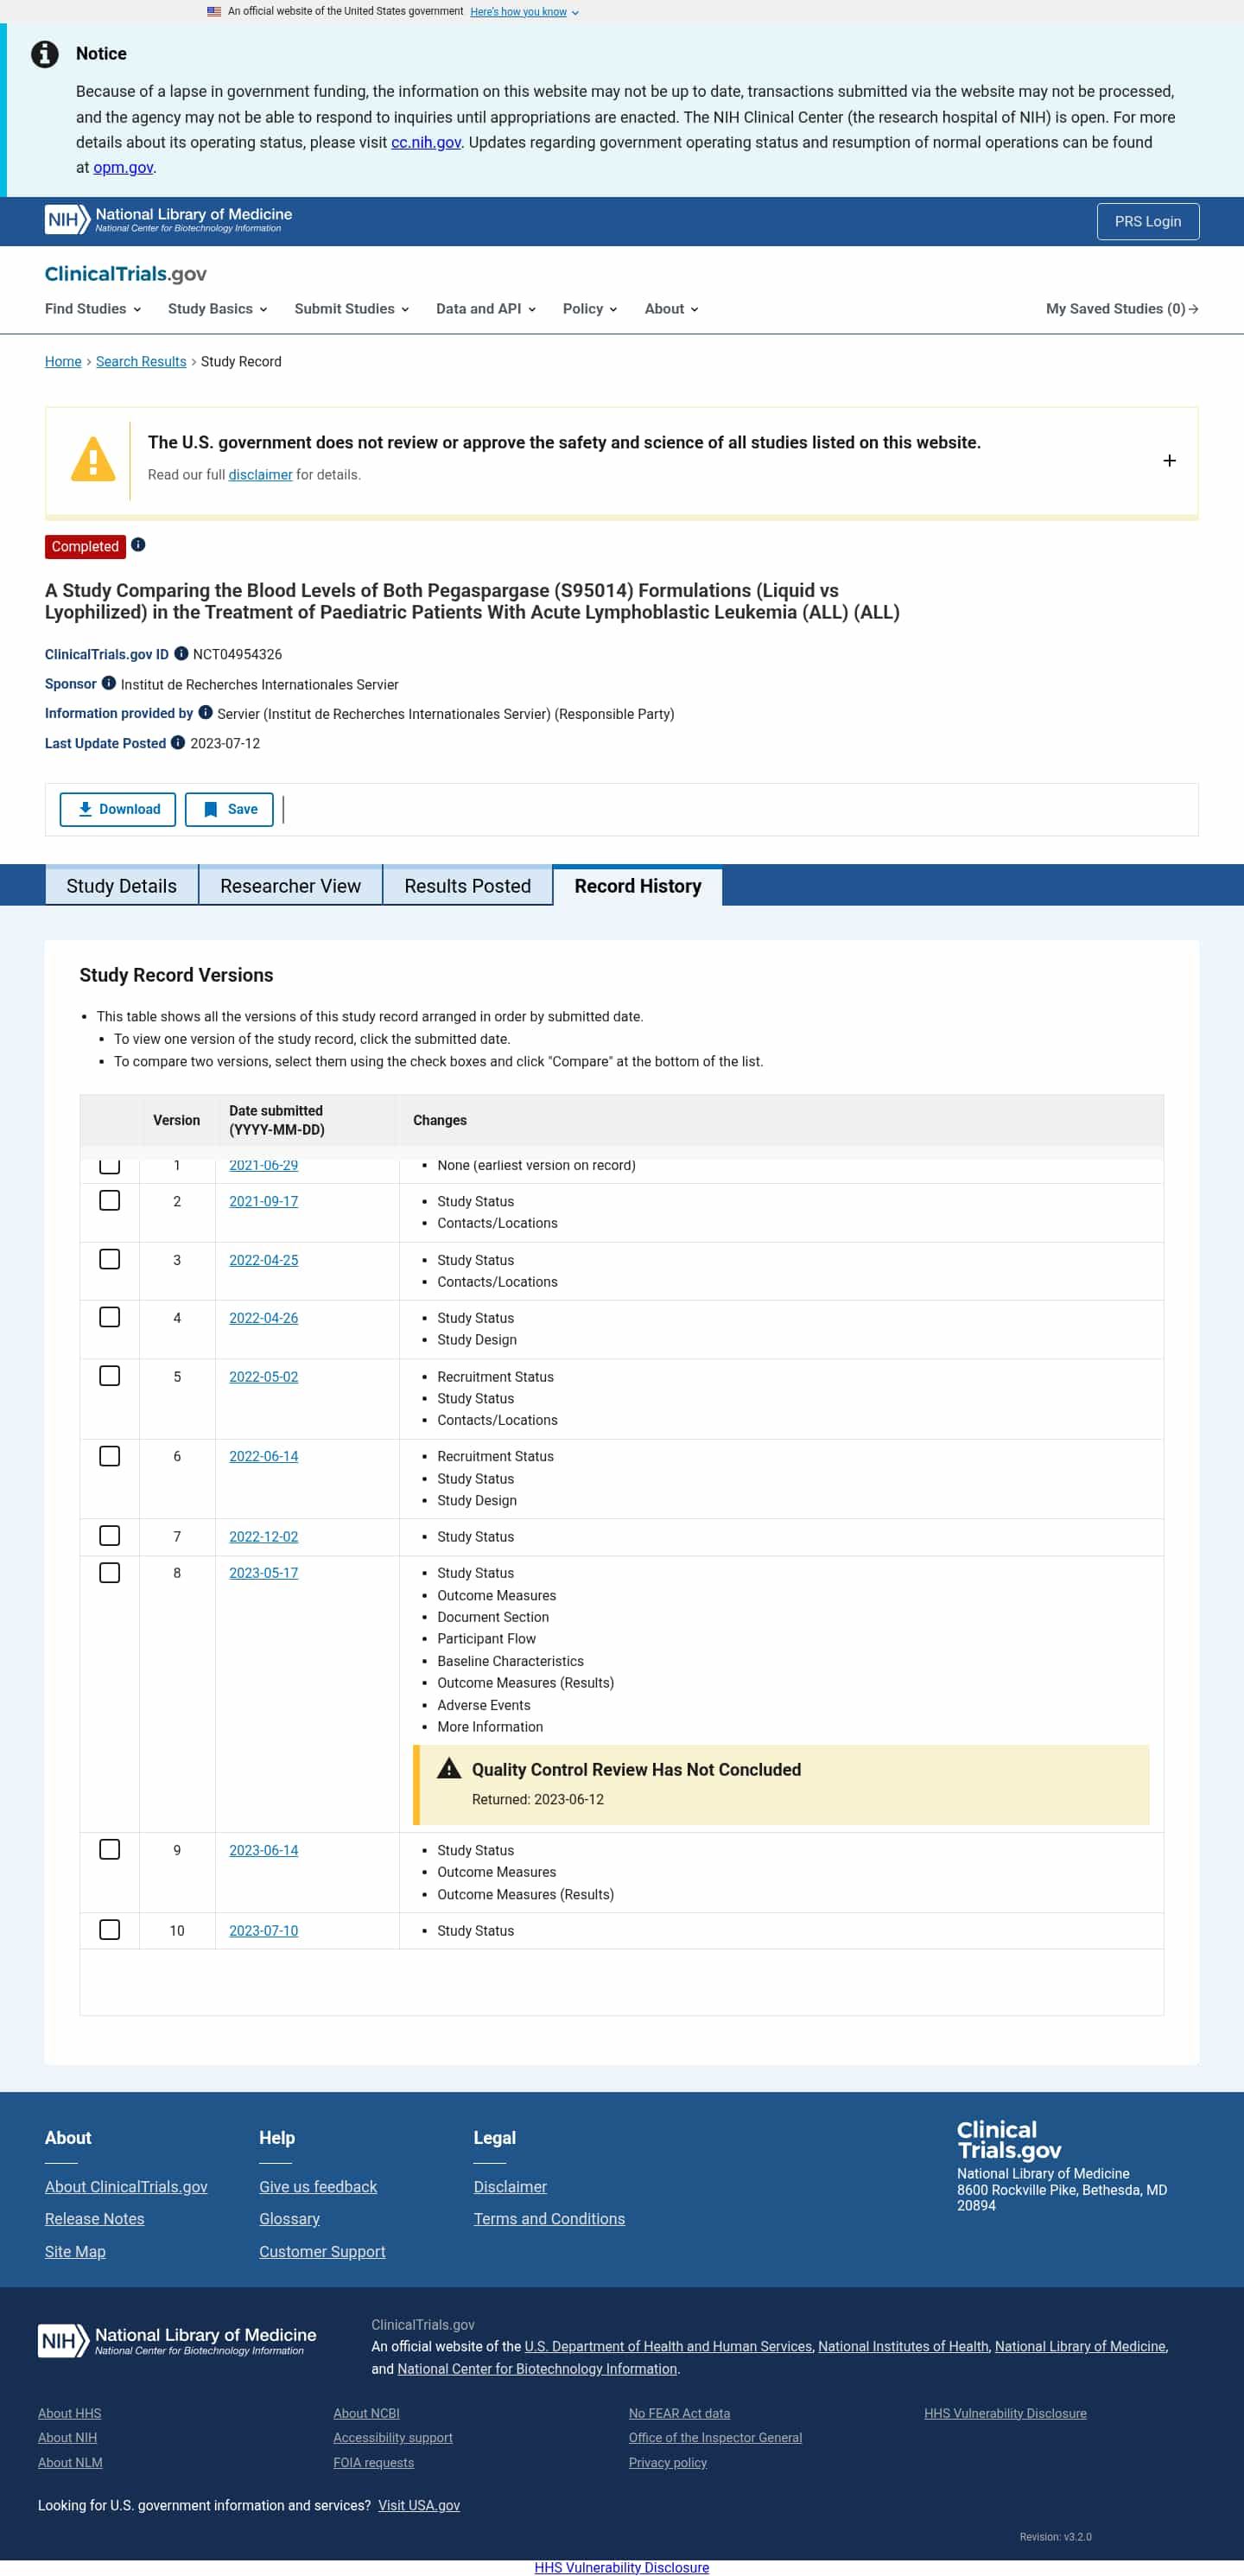This screenshot has width=1244, height=2576.
Task: Expand the About navigation menu
Action: click(672, 309)
